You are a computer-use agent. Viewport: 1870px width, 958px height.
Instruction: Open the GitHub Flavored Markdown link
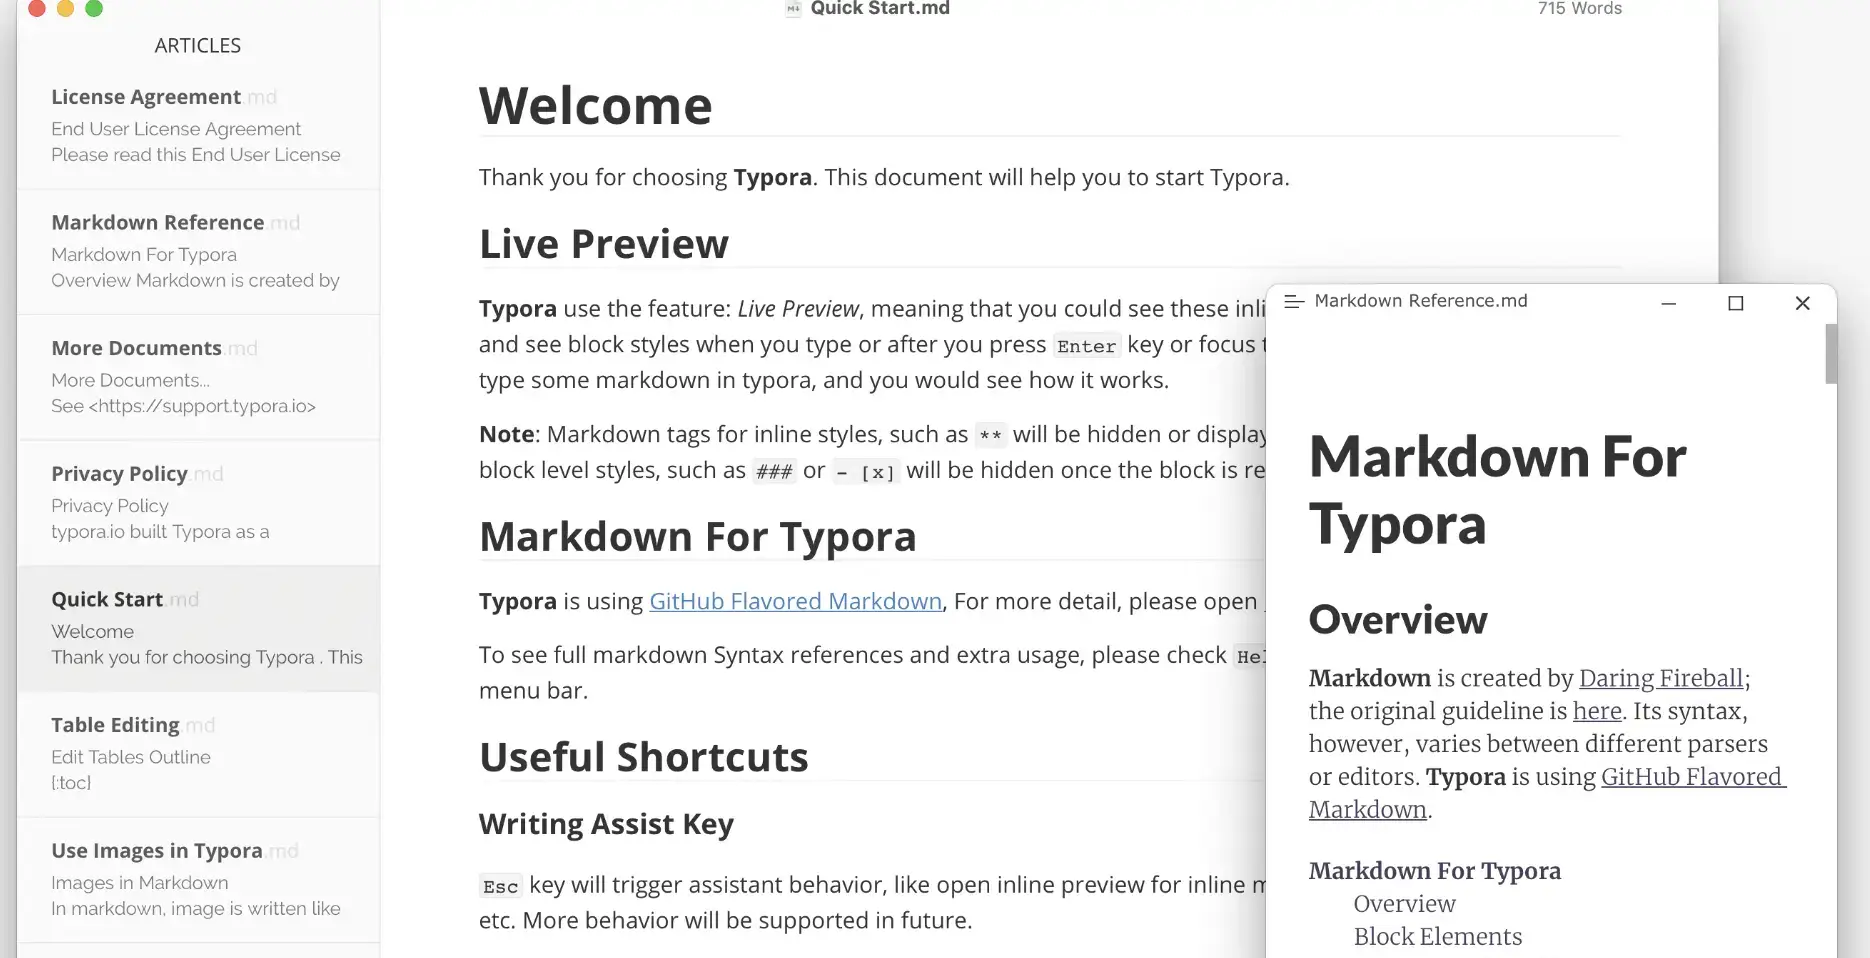tap(795, 601)
